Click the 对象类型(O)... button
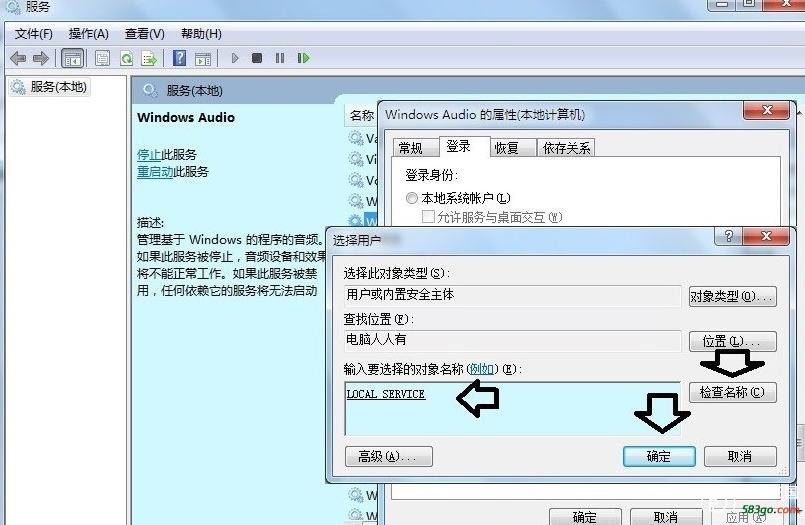 pyautogui.click(x=732, y=296)
